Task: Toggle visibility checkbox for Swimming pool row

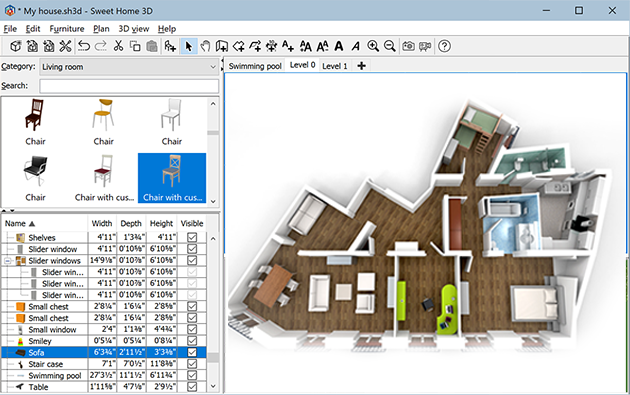Action: [192, 375]
